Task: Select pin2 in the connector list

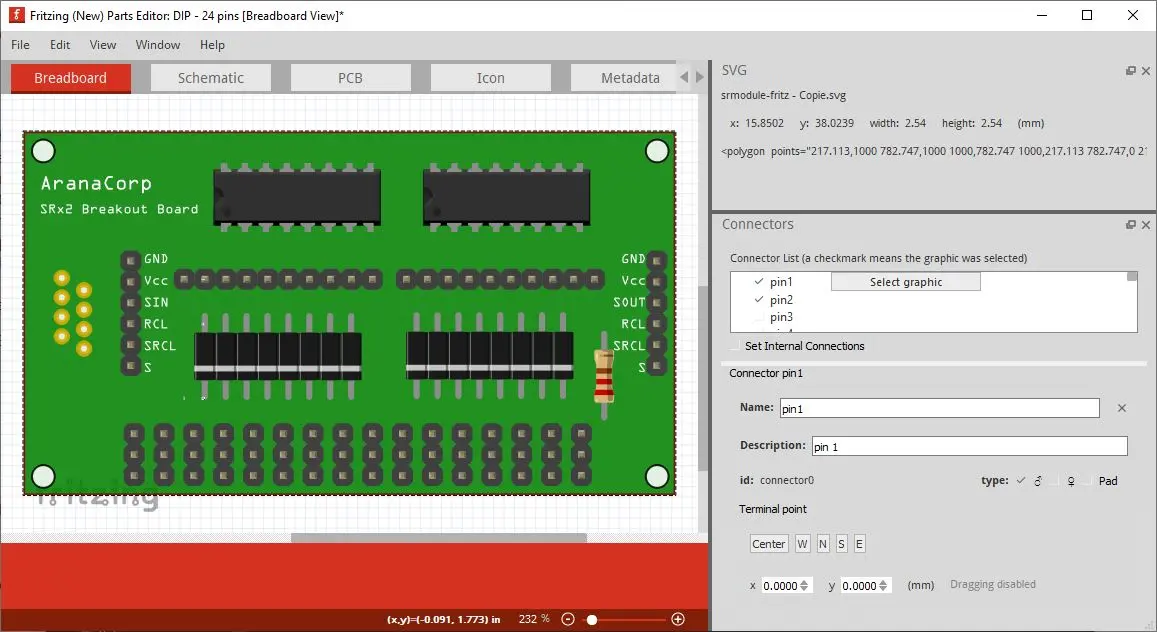Action: [781, 300]
